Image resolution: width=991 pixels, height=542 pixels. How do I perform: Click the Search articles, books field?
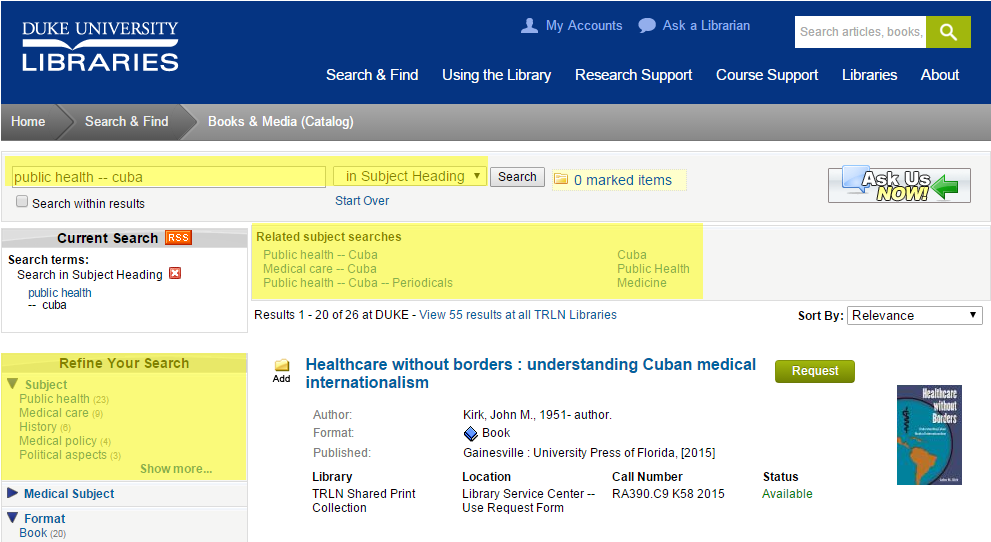click(860, 32)
